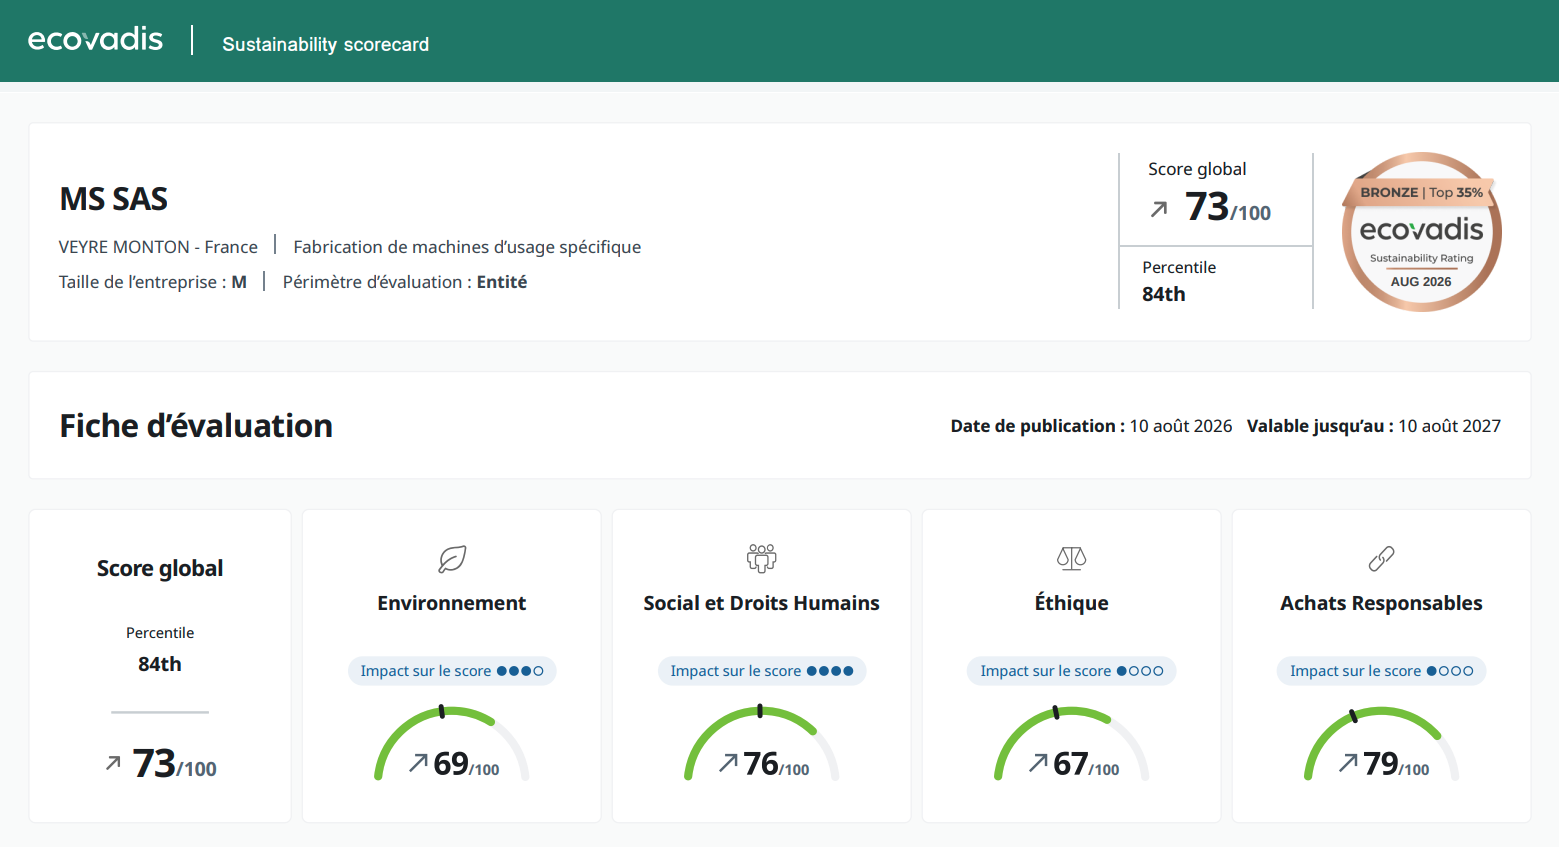Click the Achats Responsables chain link icon
The height and width of the screenshot is (847, 1559).
pos(1381,559)
